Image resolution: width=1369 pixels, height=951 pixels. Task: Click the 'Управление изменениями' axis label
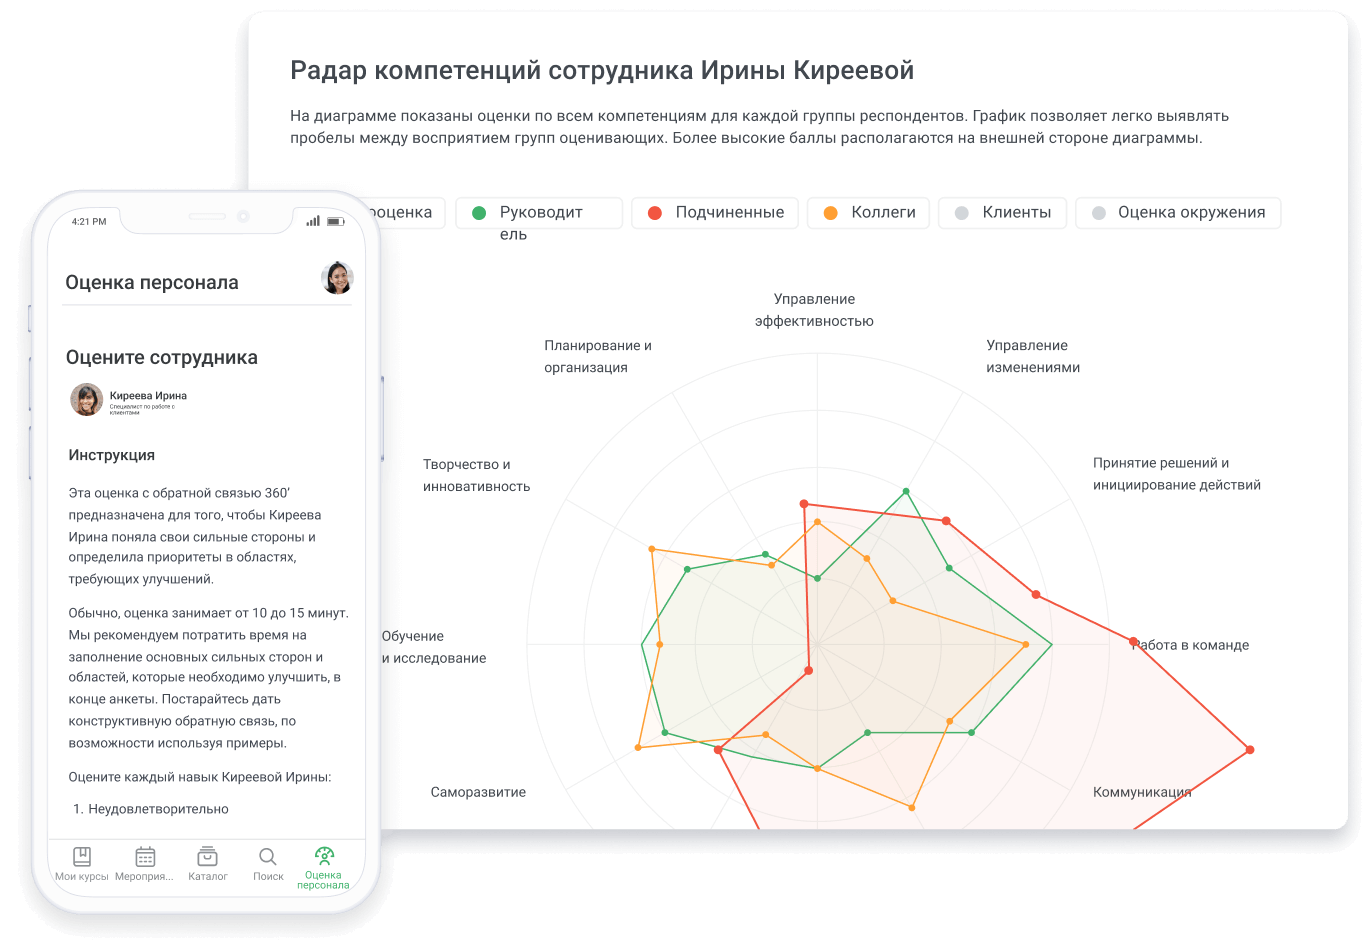pos(1033,356)
